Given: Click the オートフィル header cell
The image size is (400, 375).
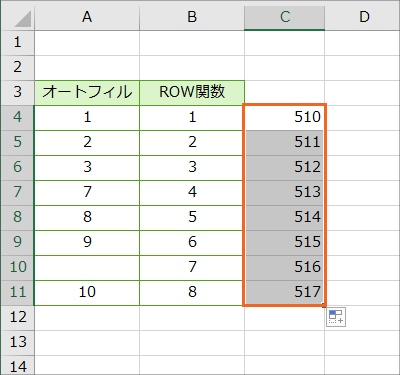Looking at the screenshot, I should (x=87, y=93).
